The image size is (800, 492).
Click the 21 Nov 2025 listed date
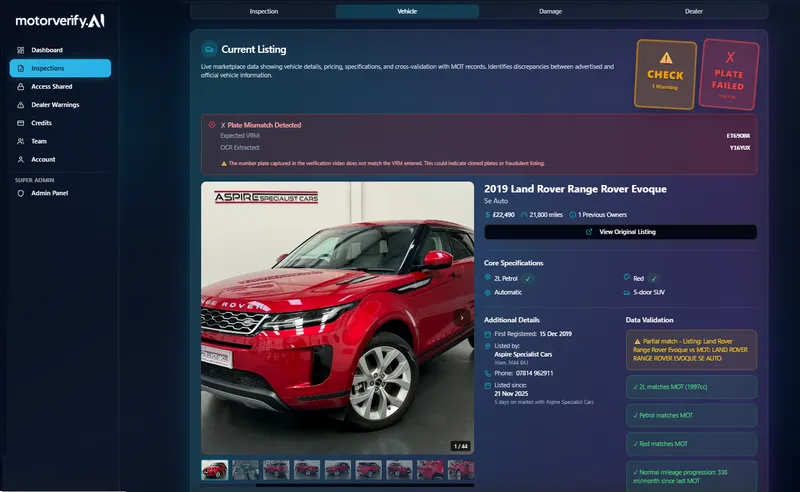pos(511,394)
